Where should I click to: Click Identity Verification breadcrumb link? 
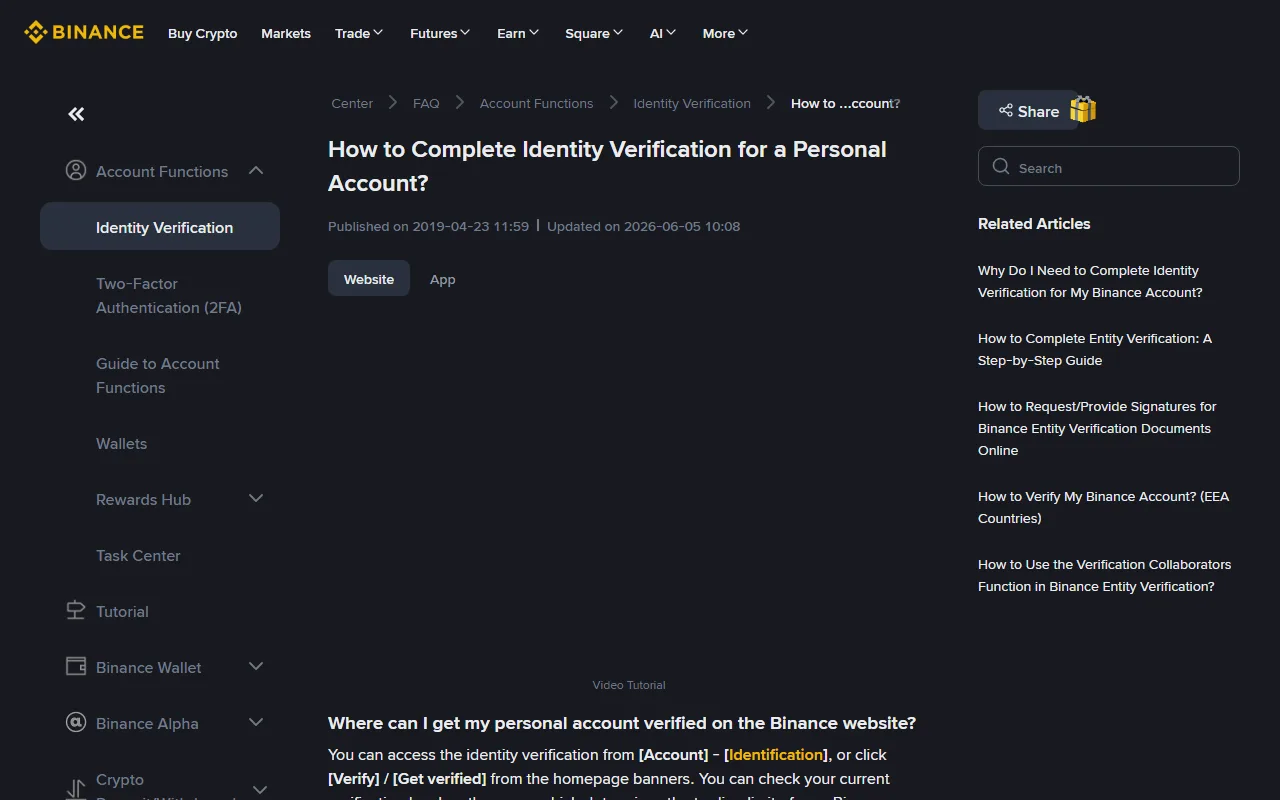tap(692, 103)
